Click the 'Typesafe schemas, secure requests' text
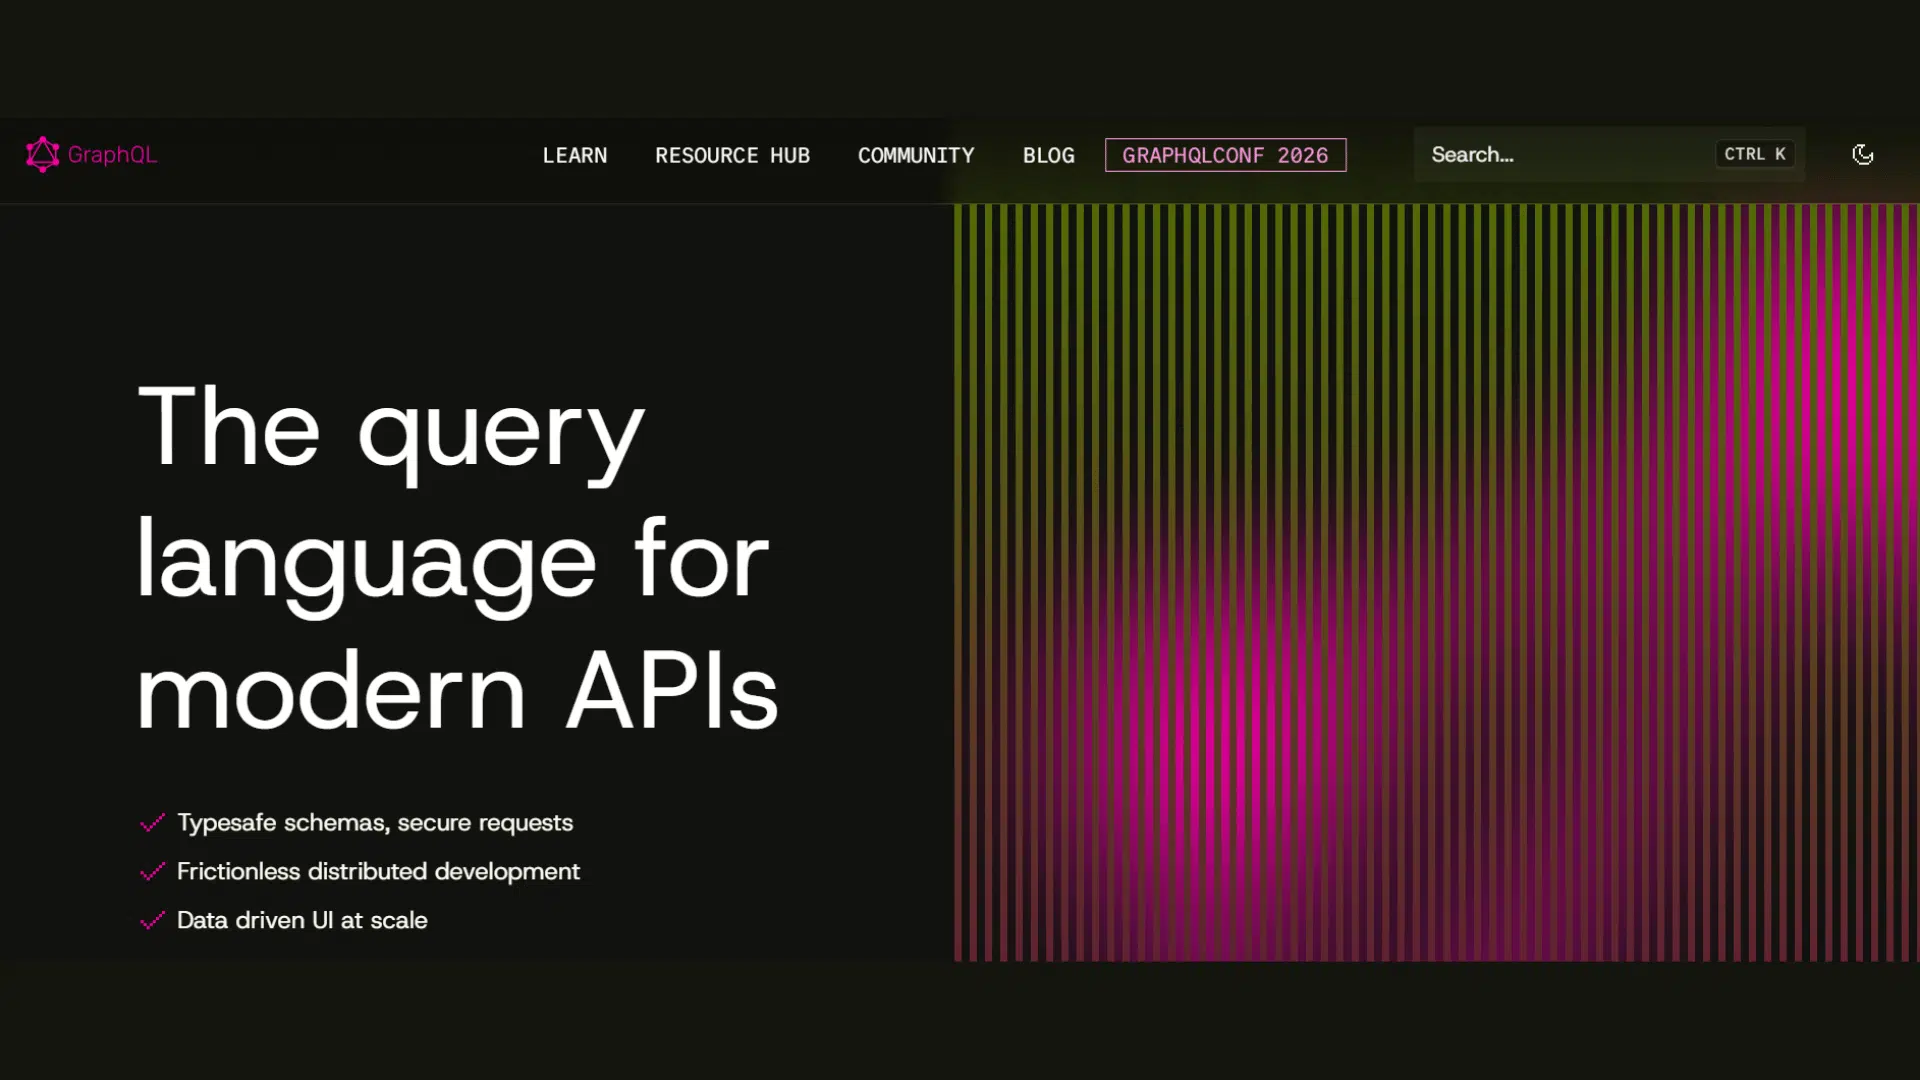 click(x=375, y=823)
